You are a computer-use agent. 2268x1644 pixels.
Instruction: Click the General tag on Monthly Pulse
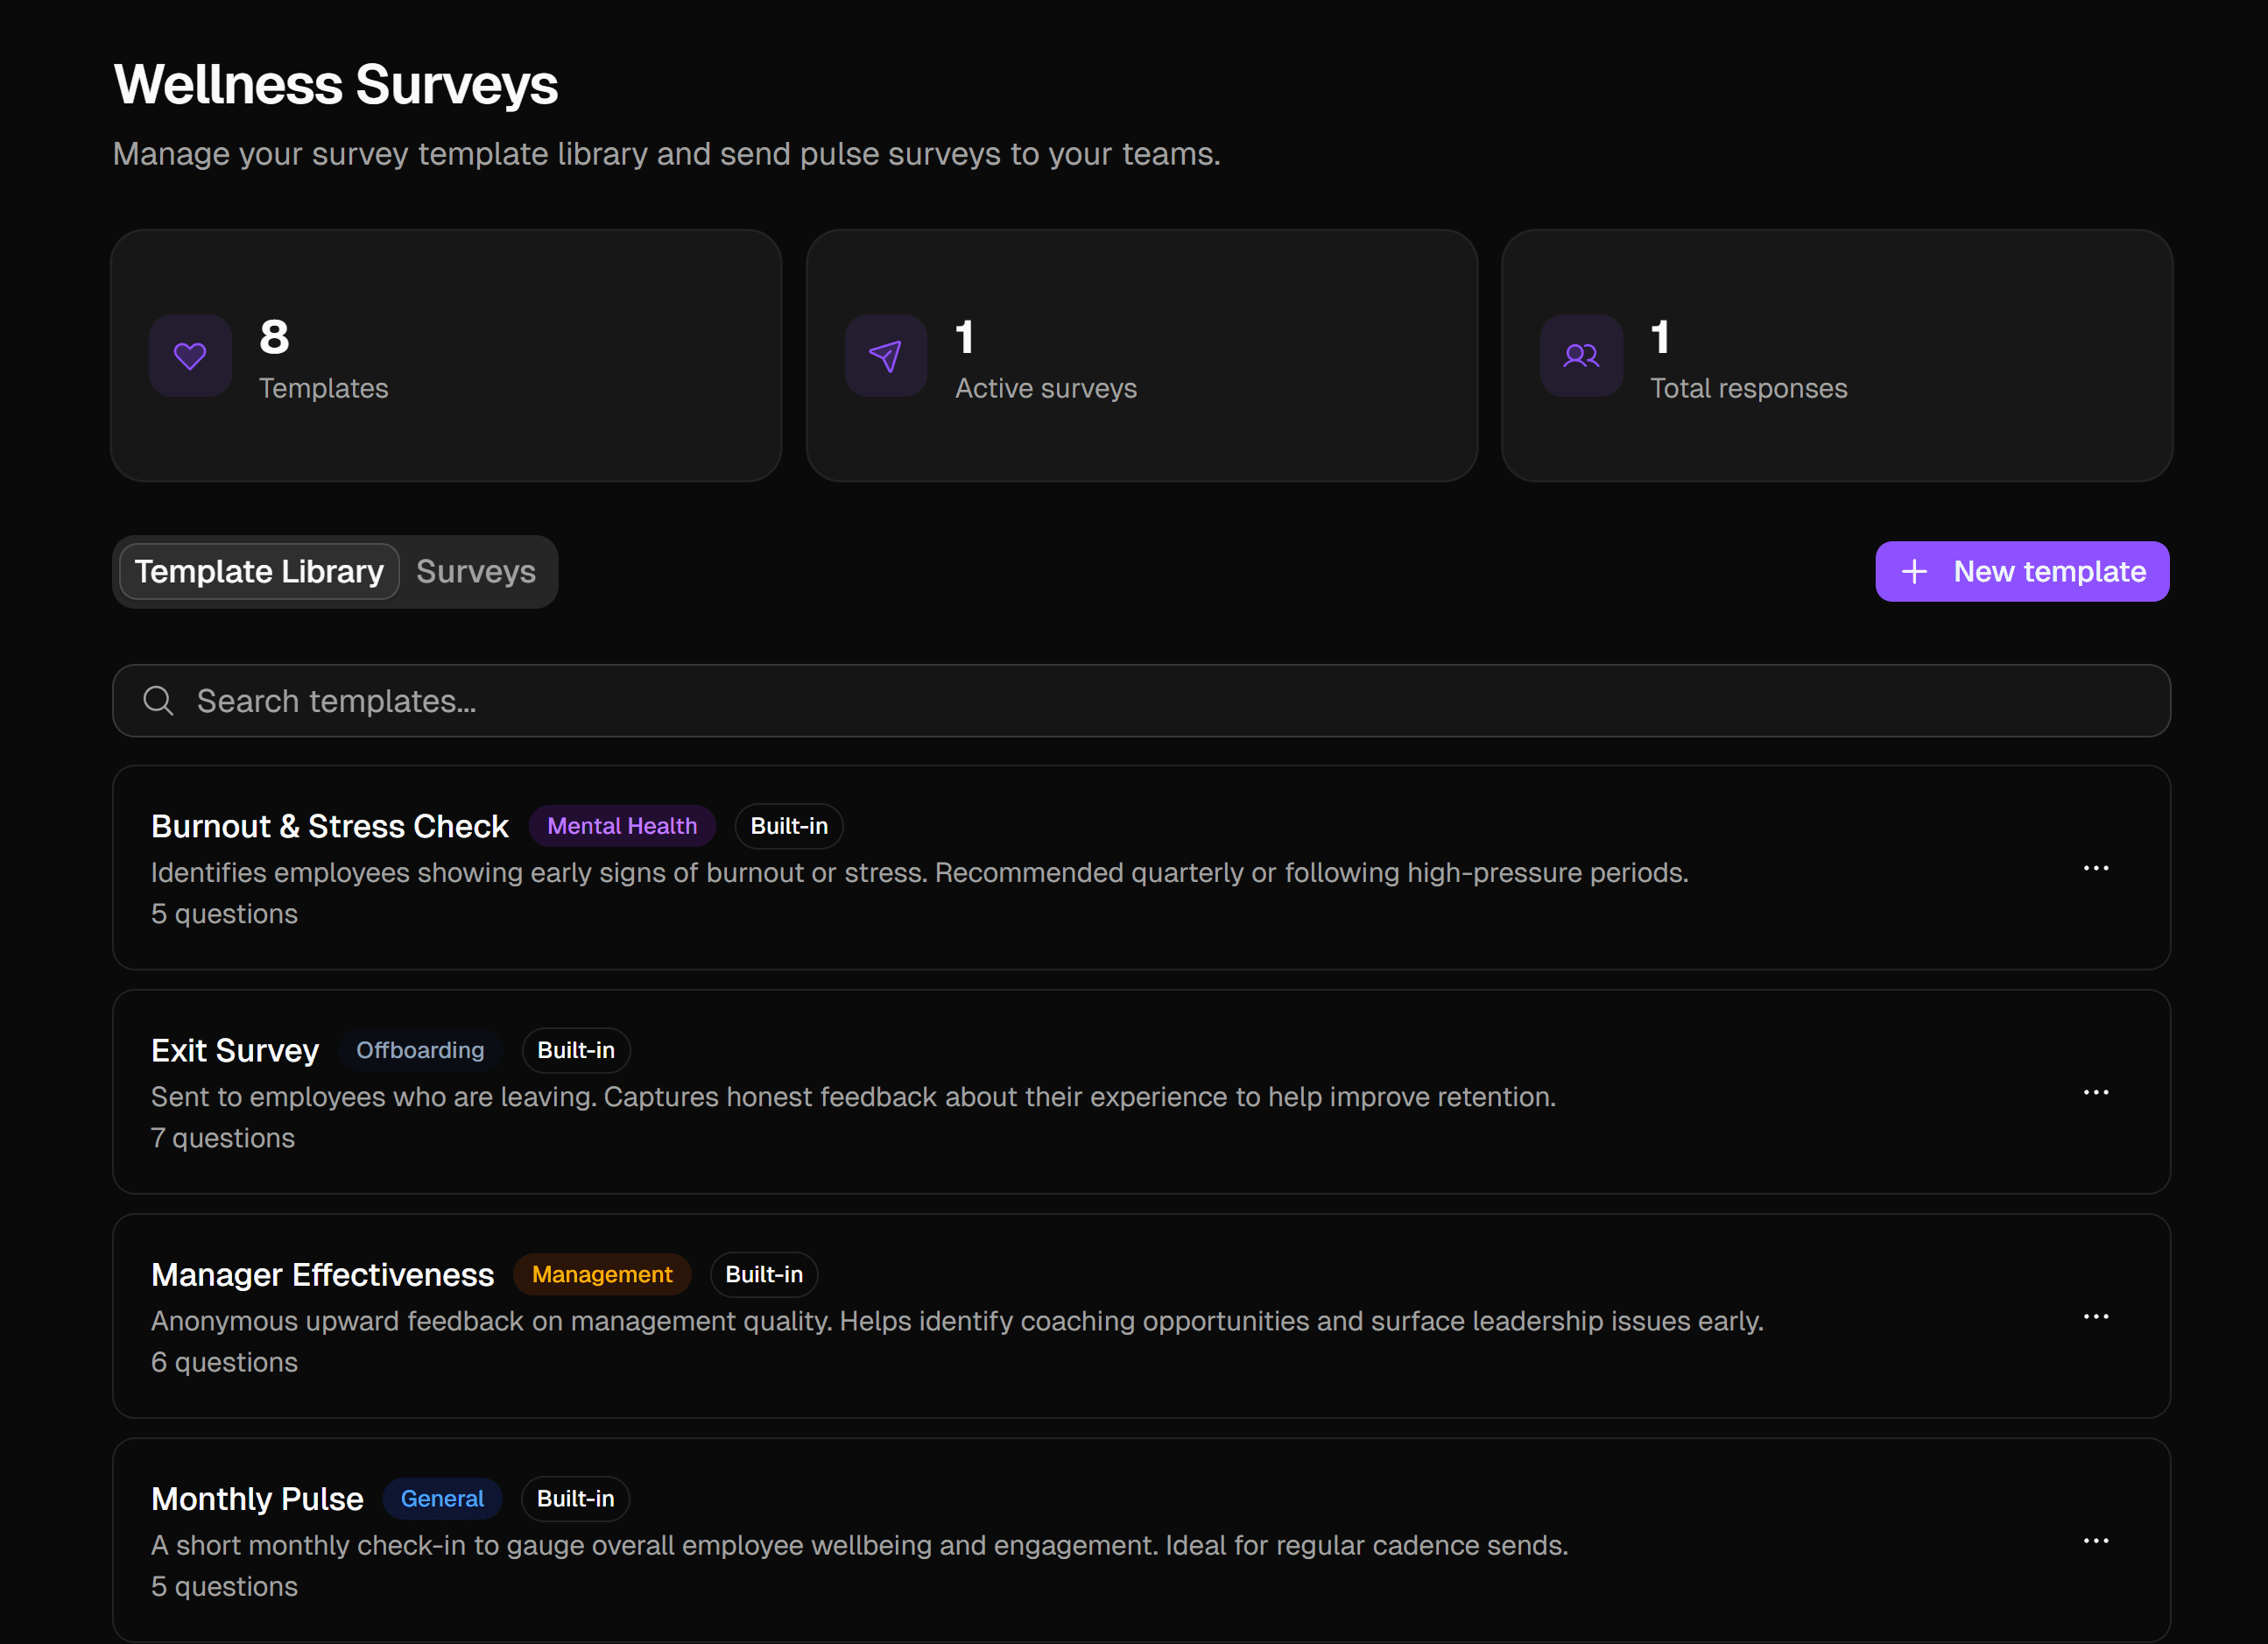point(442,1498)
